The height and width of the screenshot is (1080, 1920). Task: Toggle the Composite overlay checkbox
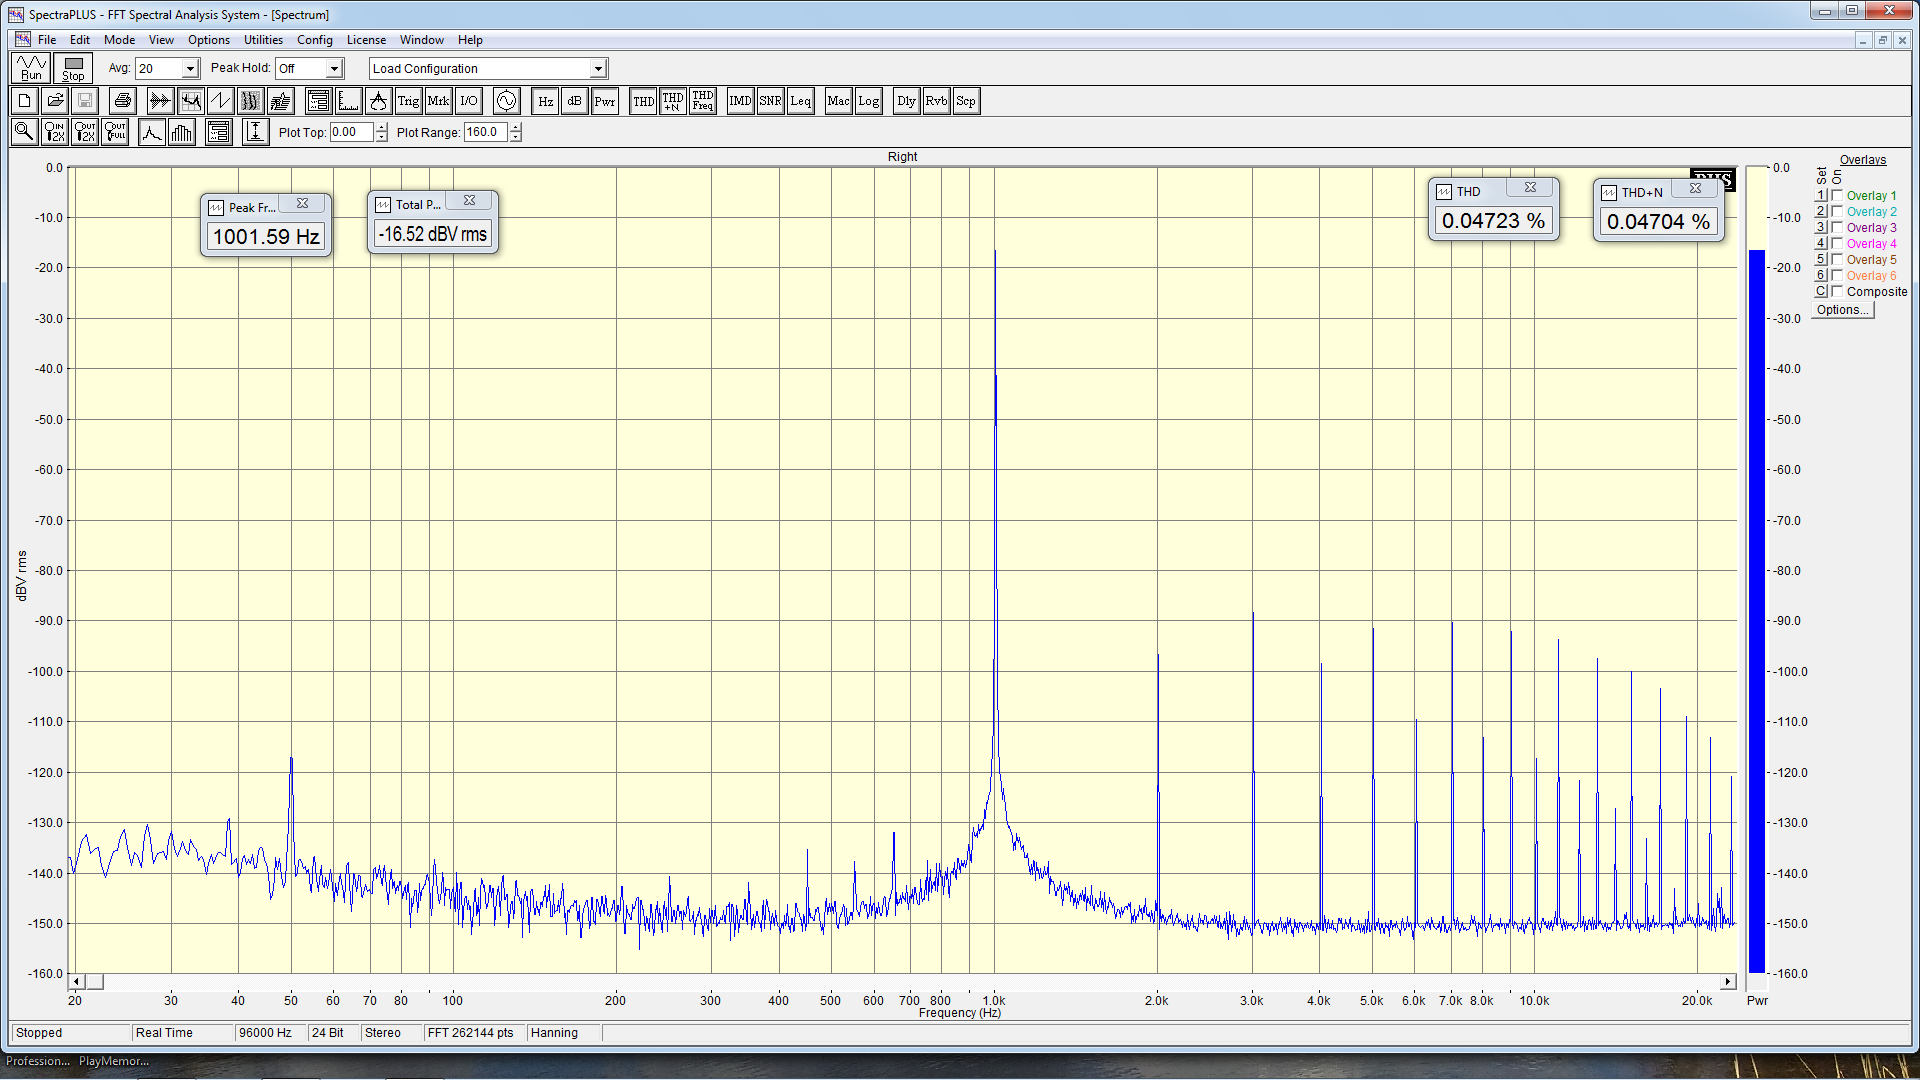pos(1837,292)
